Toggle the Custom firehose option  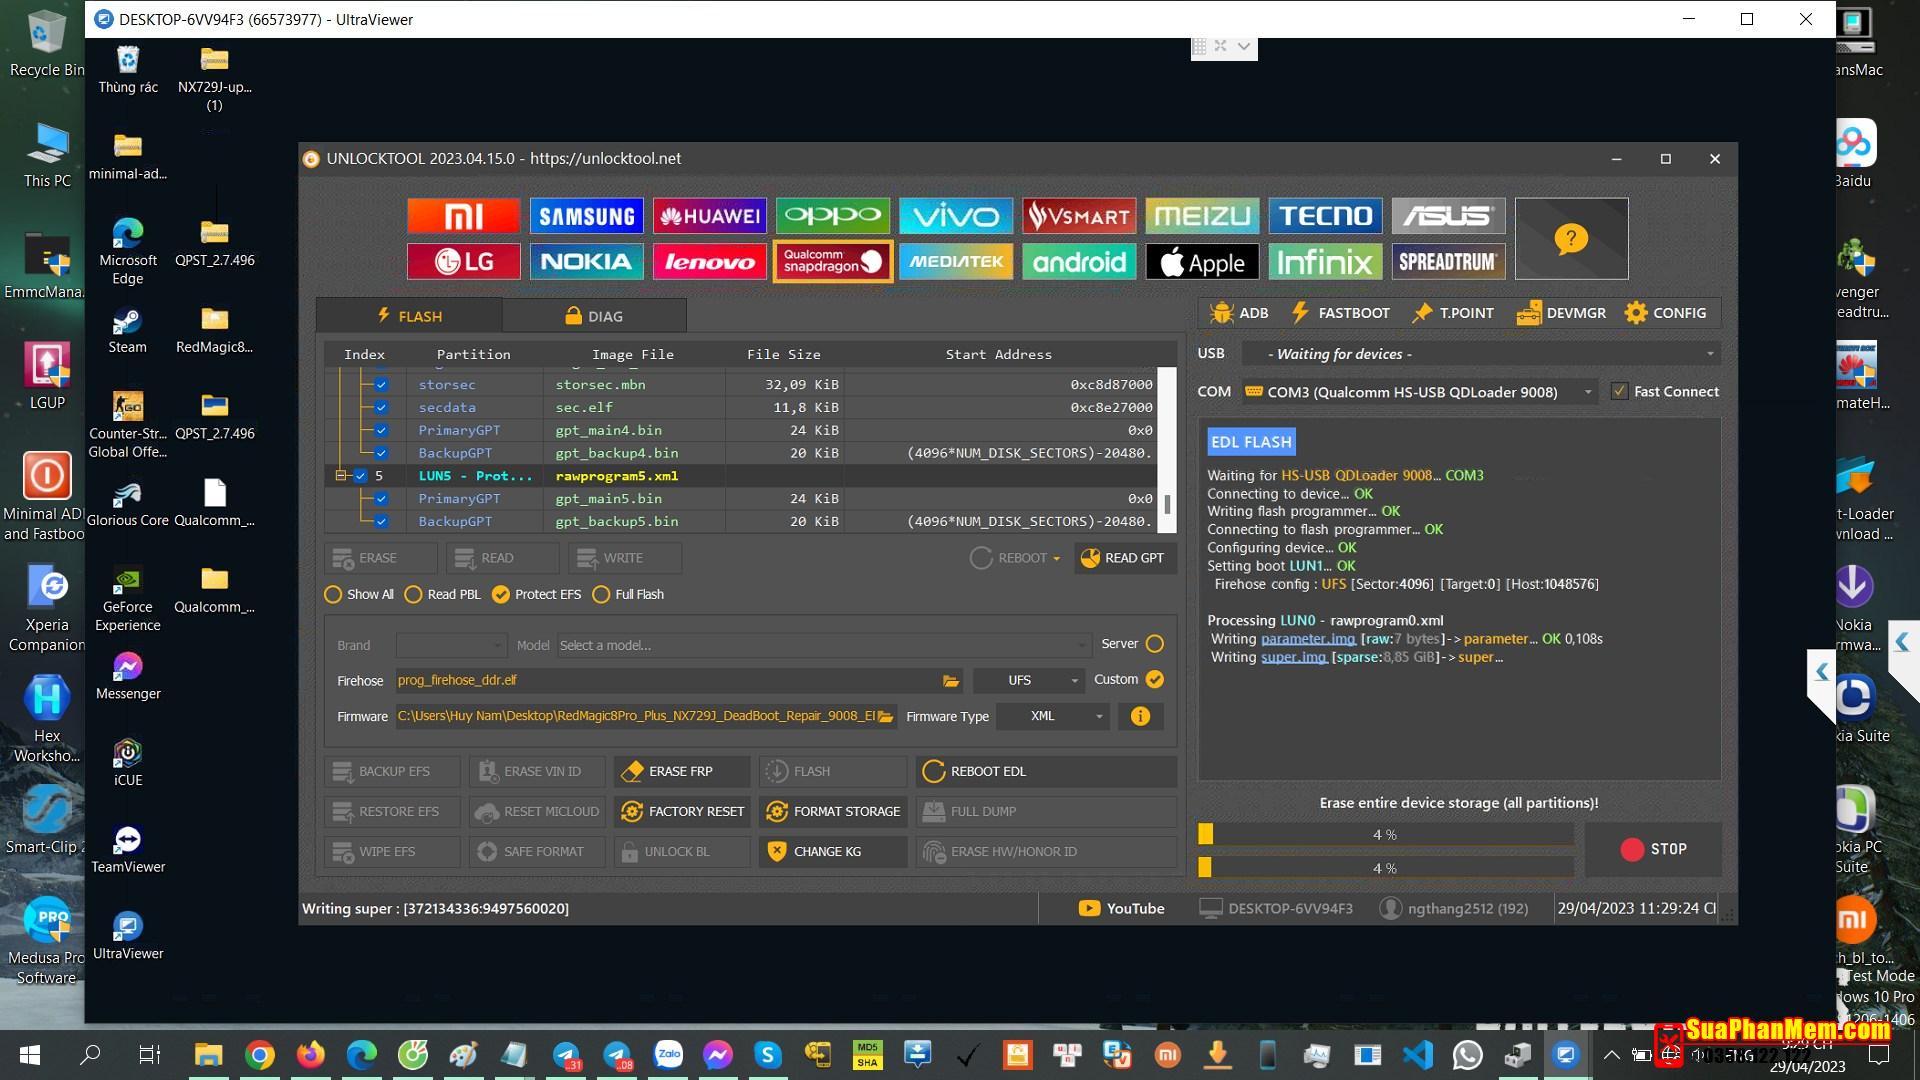click(1155, 680)
